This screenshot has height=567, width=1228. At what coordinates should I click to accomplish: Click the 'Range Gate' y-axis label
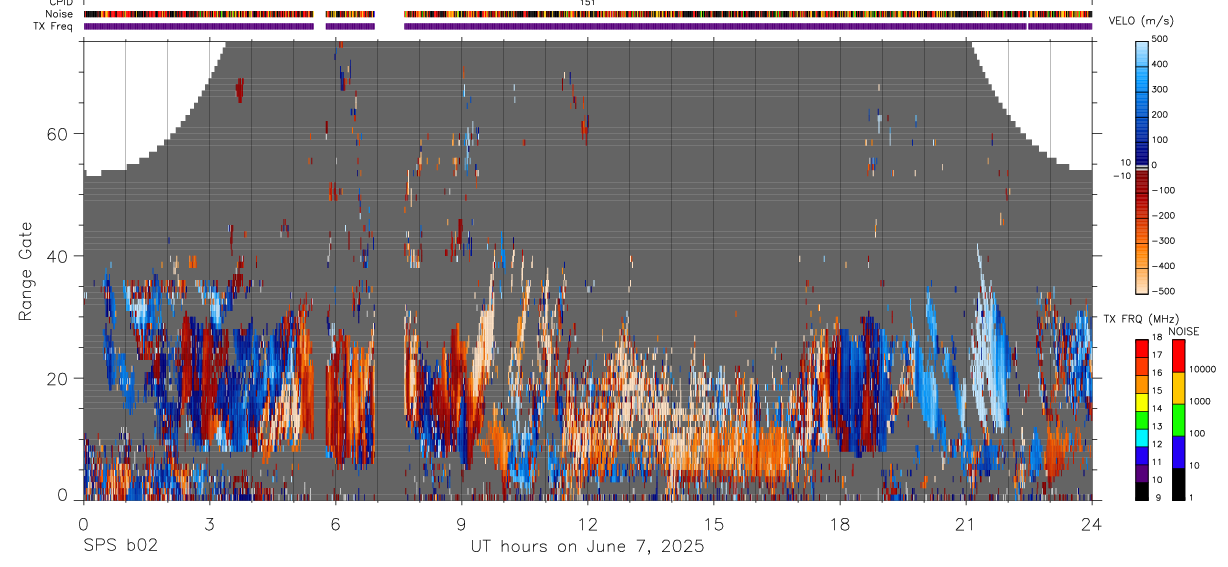click(25, 272)
